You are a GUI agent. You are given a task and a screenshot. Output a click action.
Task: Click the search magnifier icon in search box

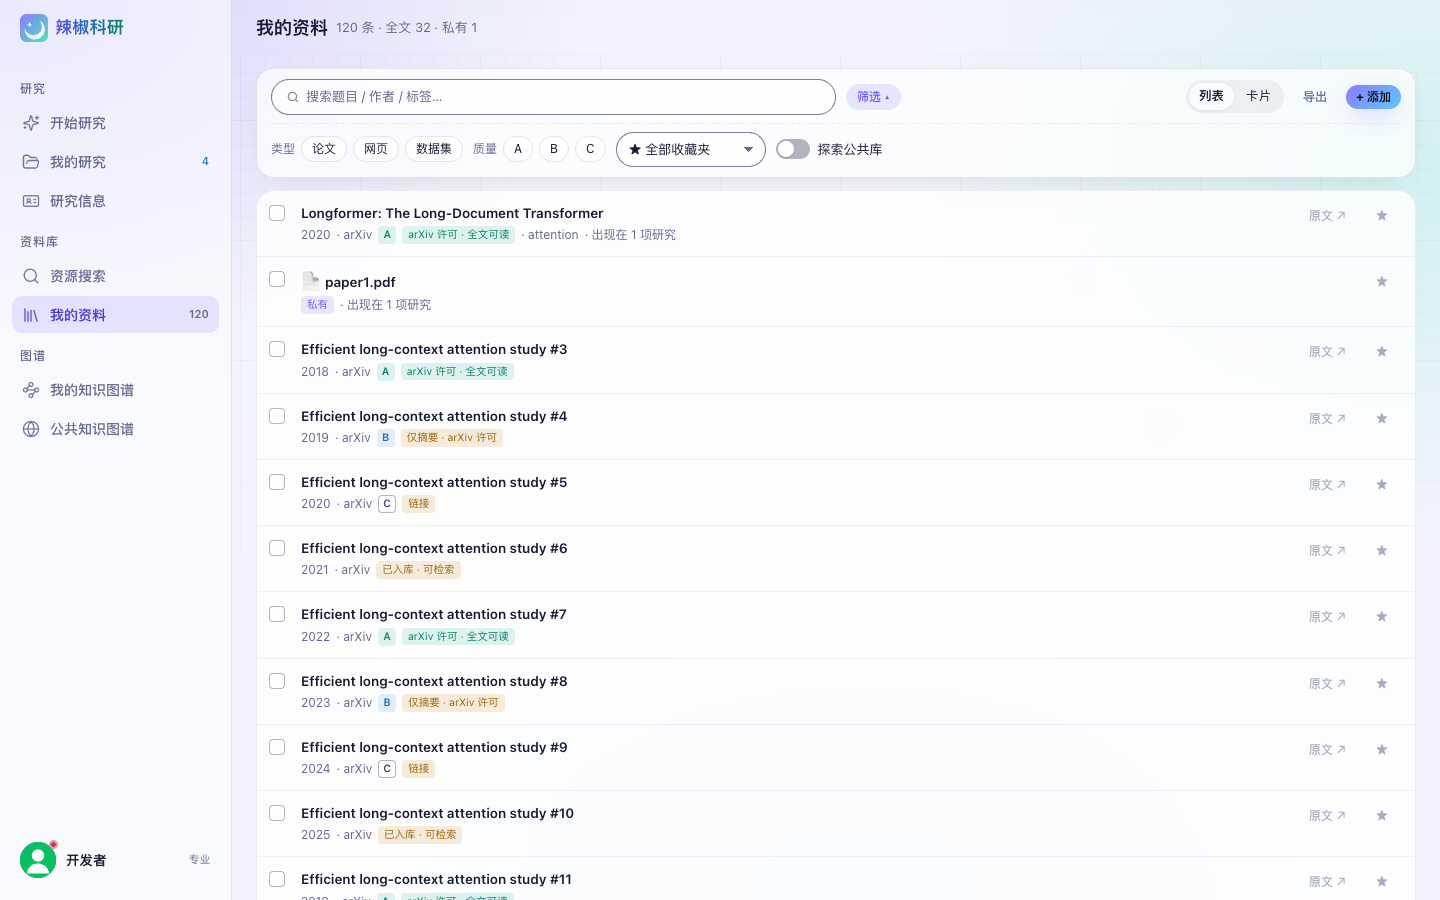(x=293, y=97)
